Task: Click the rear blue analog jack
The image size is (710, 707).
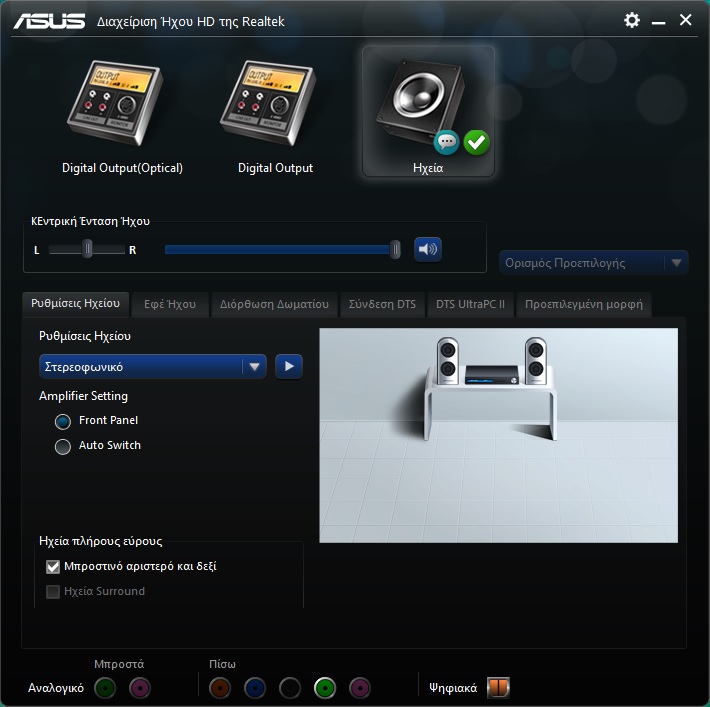Action: coord(255,688)
